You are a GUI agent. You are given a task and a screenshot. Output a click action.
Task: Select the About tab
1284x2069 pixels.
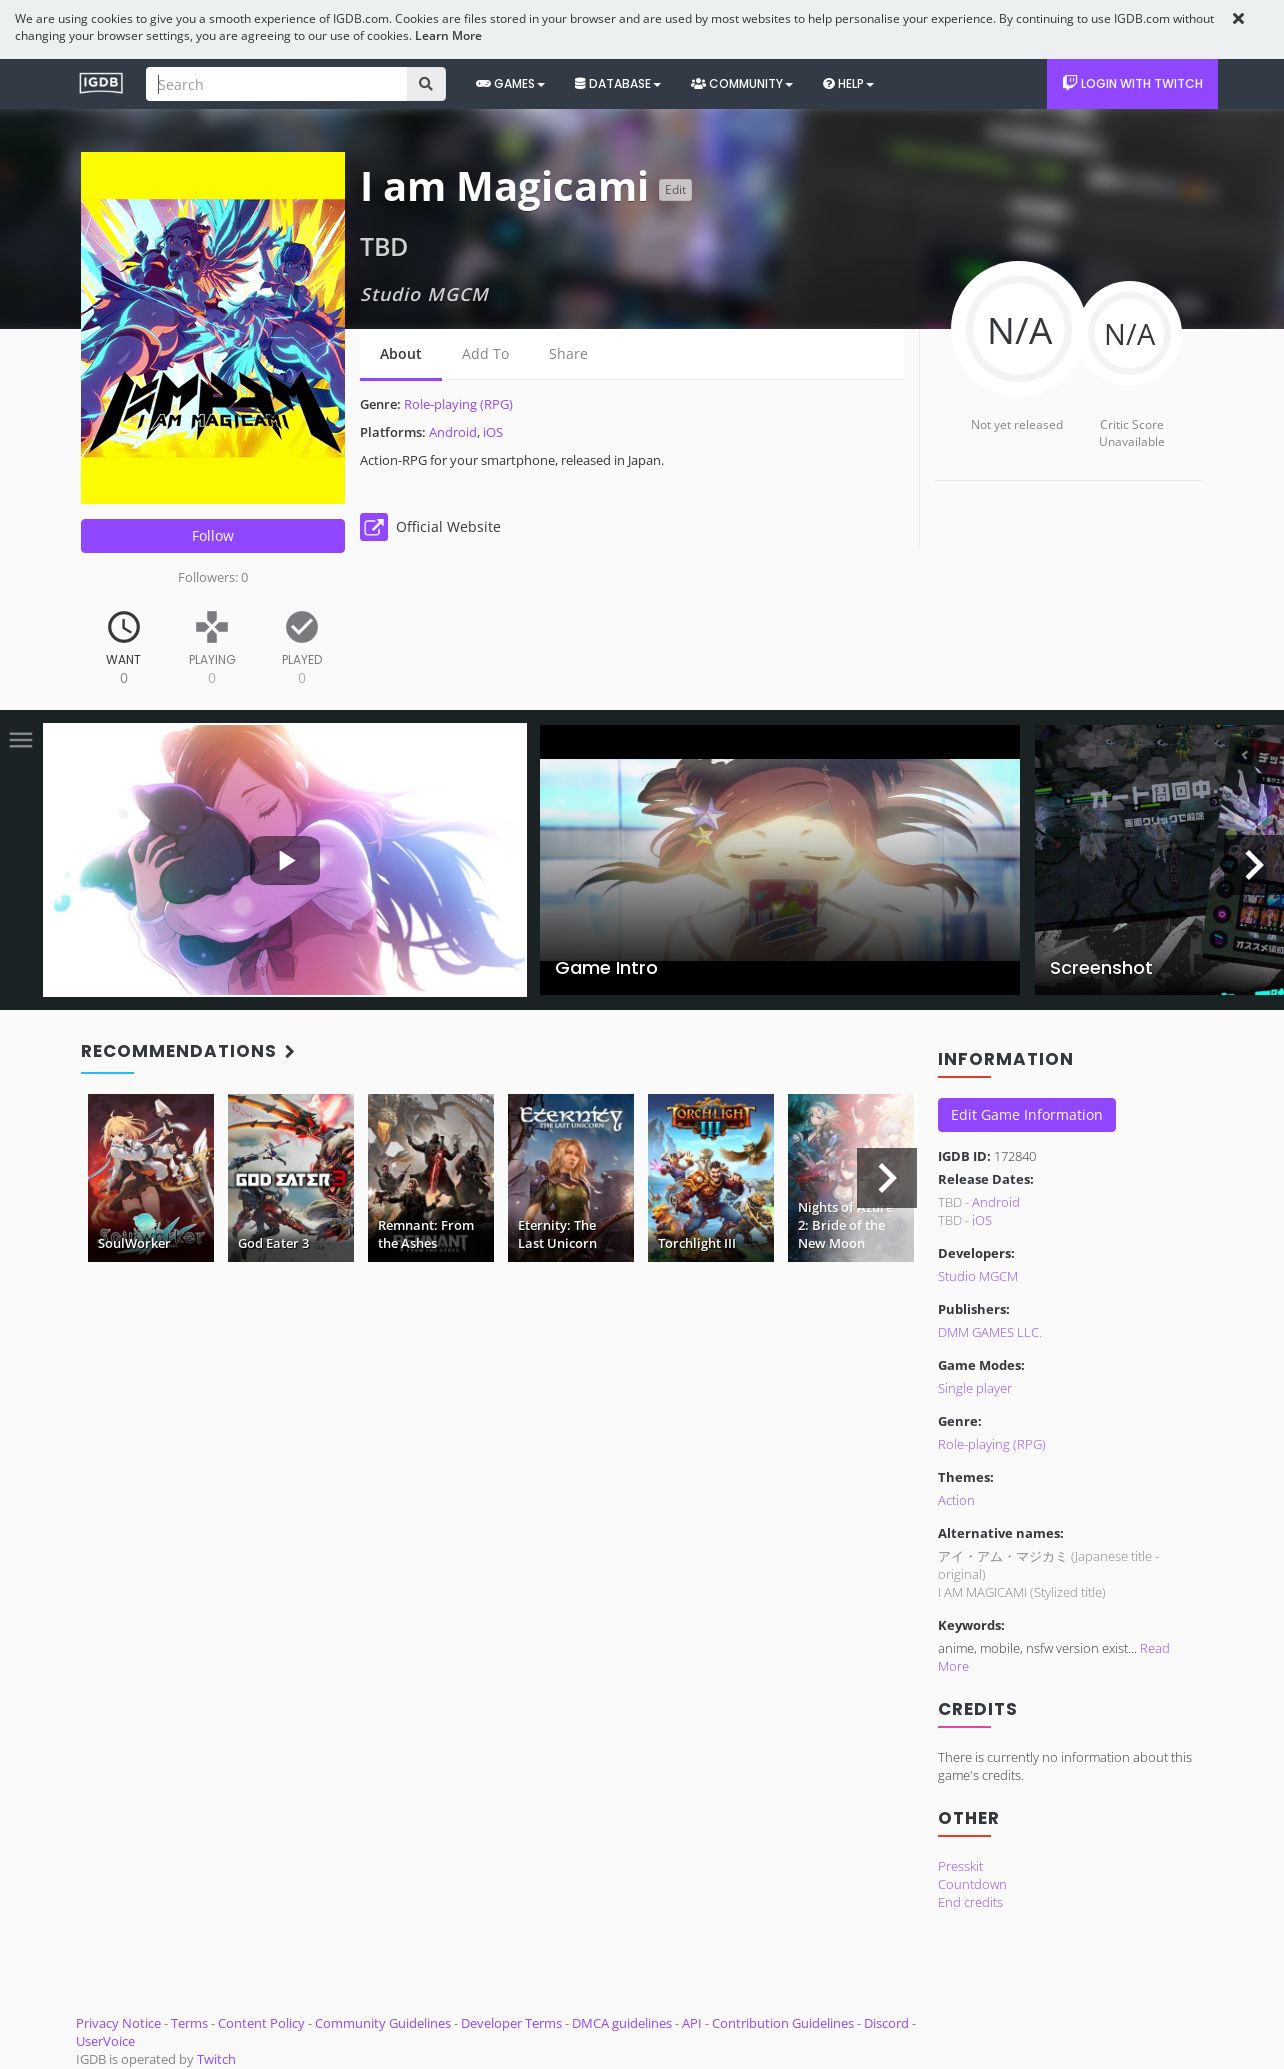coord(400,354)
